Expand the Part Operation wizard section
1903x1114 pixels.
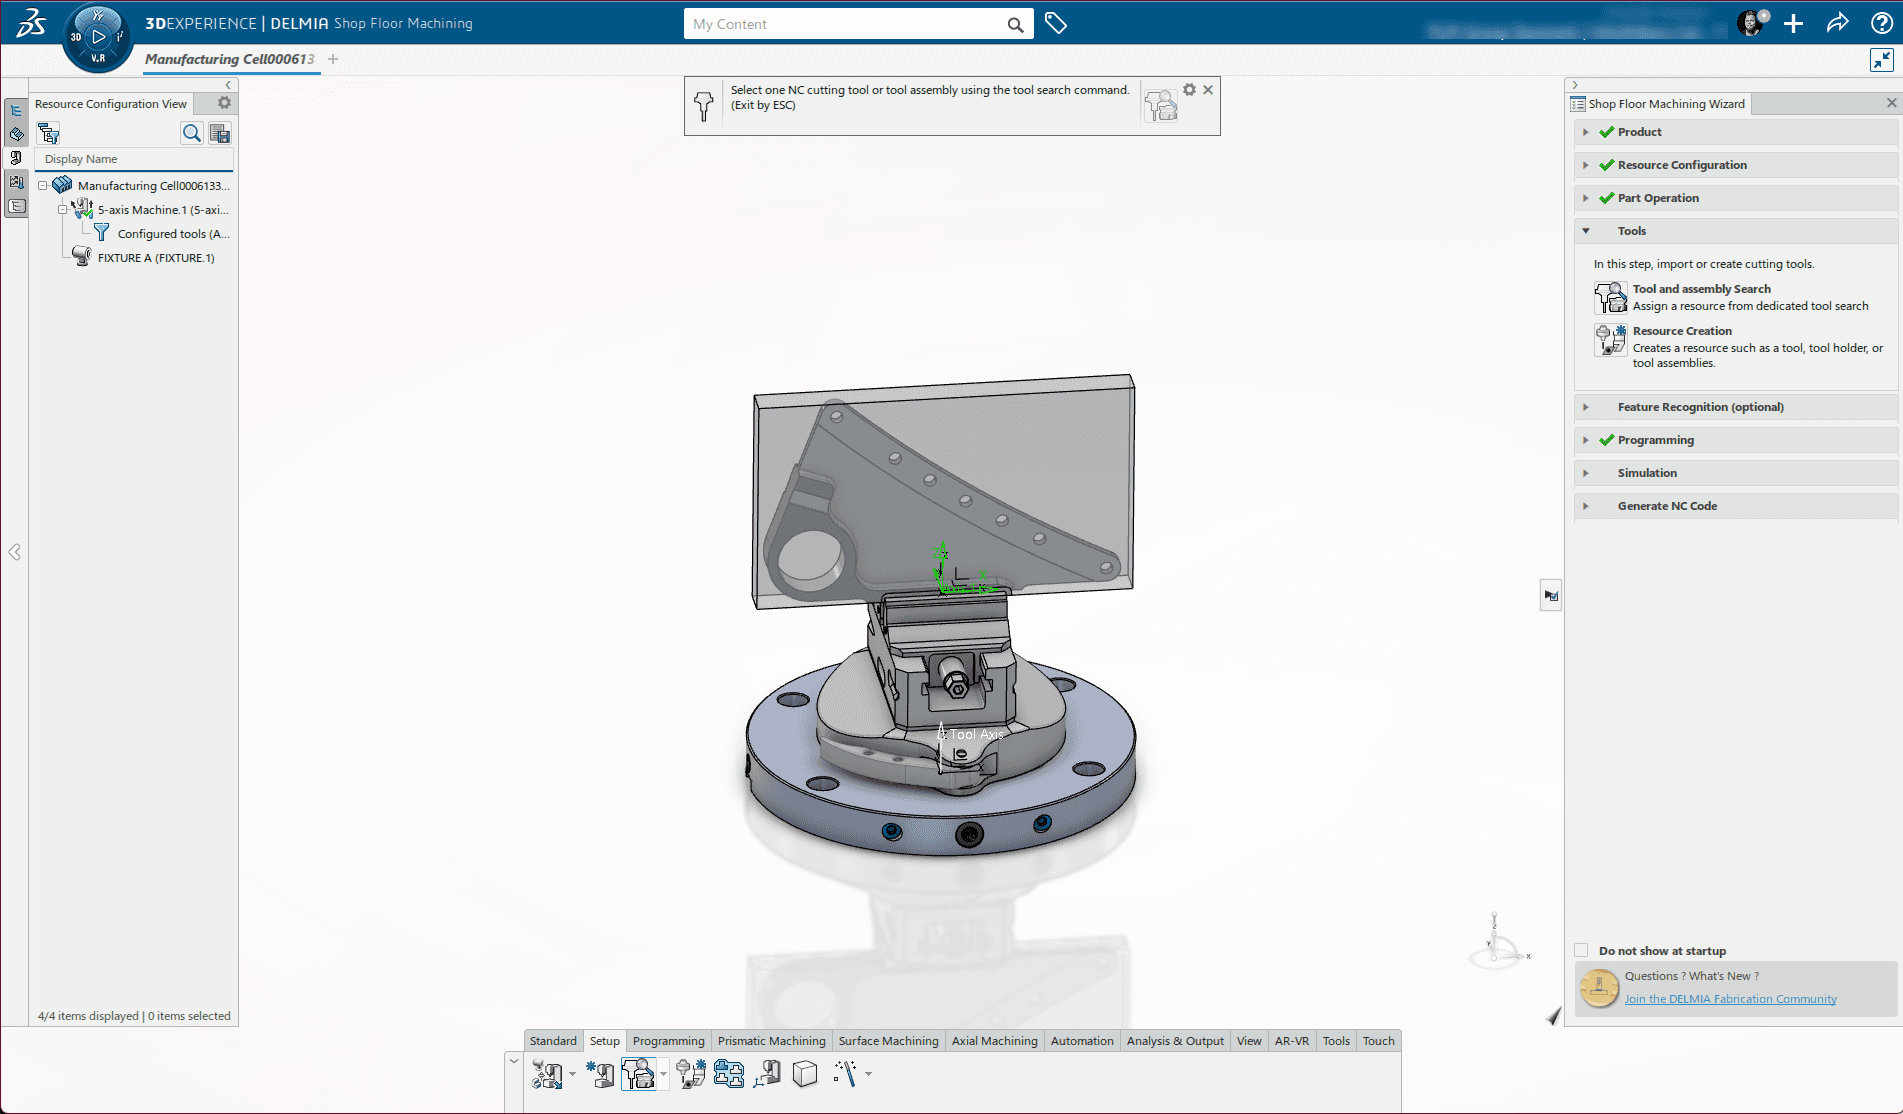pyautogui.click(x=1586, y=198)
